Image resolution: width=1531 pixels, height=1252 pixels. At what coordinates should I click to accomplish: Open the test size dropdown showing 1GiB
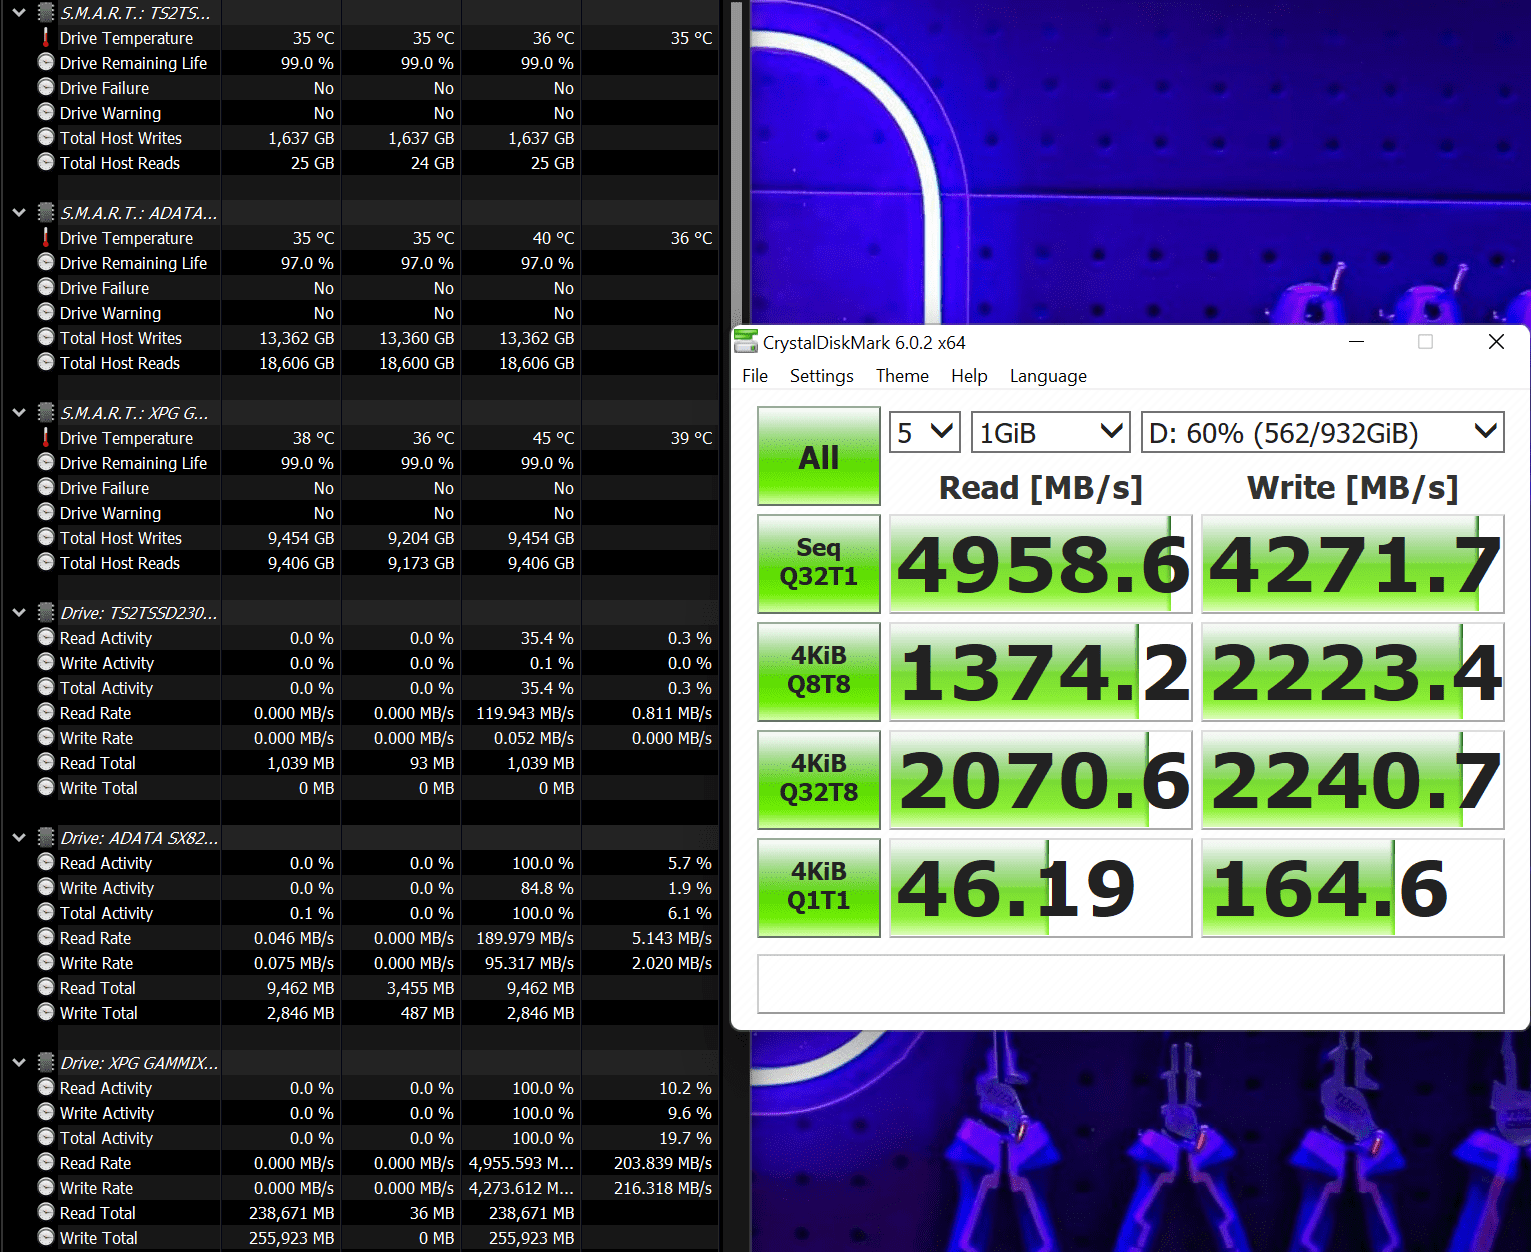coord(1050,432)
